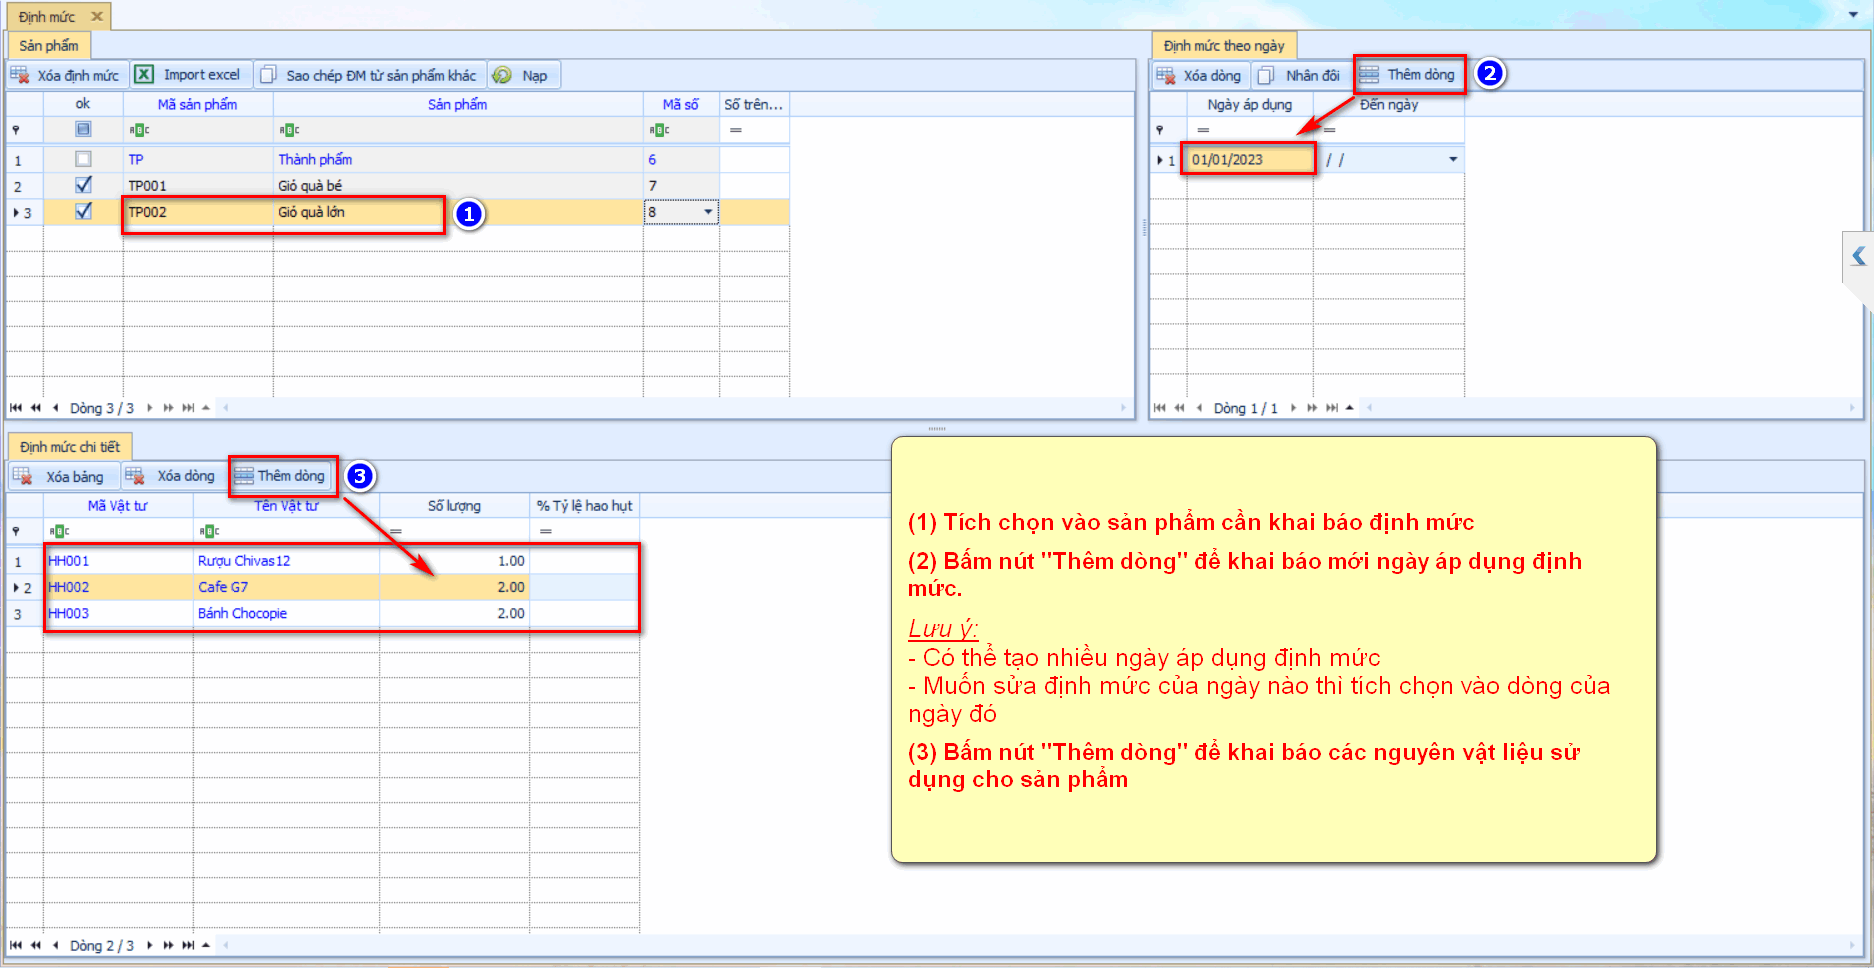
Task: Select the Định mức theo ngày tab
Action: coord(1223,46)
